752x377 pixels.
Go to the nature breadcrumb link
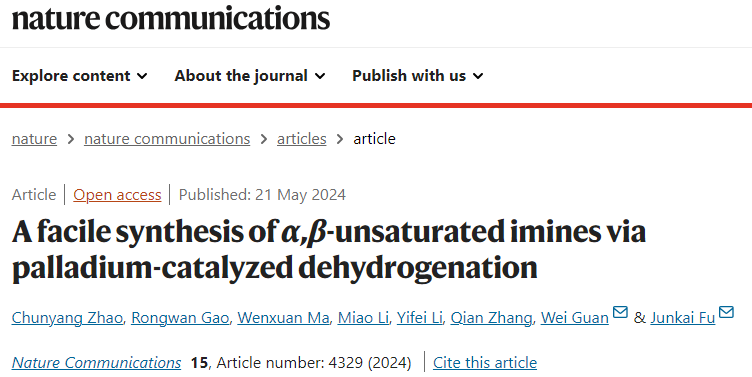(x=34, y=139)
